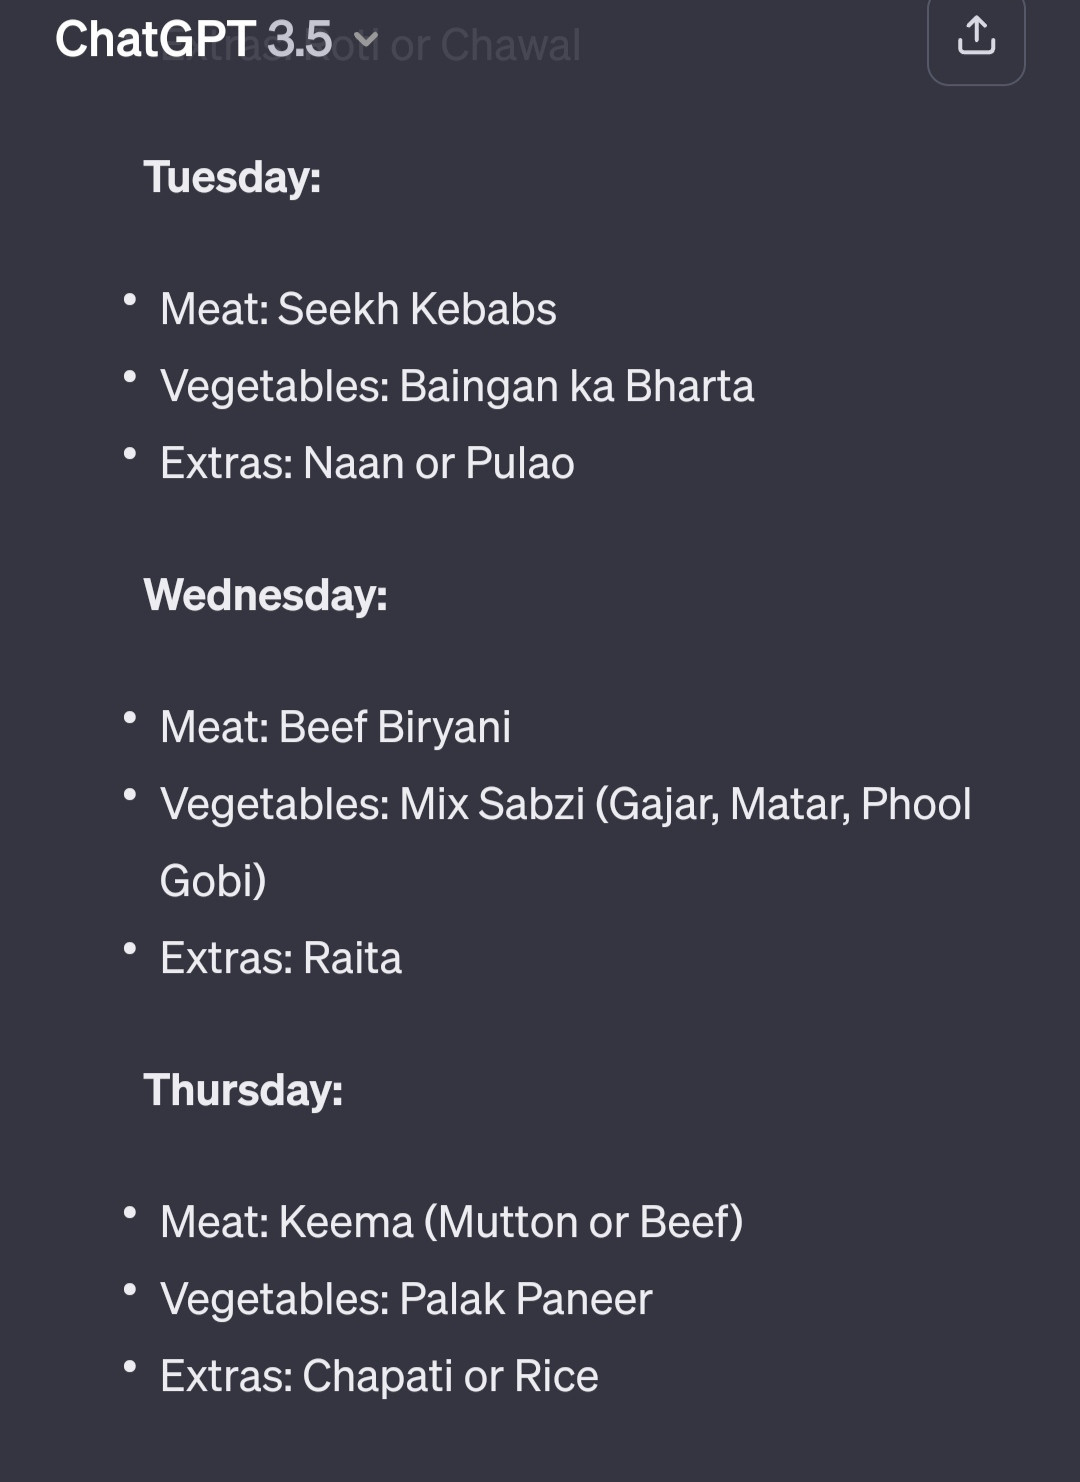Tap the share upload icon
Image resolution: width=1080 pixels, height=1482 pixels.
976,37
